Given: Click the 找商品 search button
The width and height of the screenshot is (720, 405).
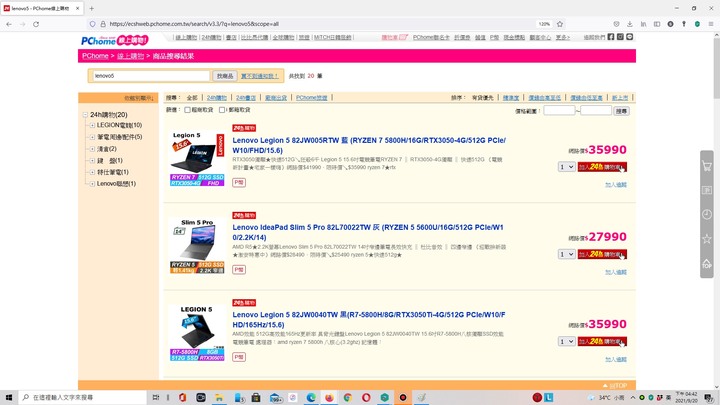Looking at the screenshot, I should (x=225, y=76).
